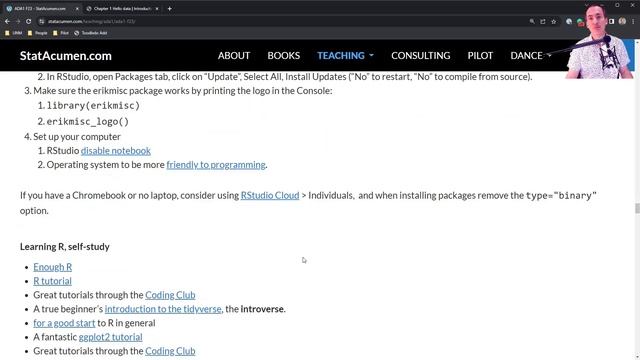Open the People bookmarks folder

pos(38,33)
